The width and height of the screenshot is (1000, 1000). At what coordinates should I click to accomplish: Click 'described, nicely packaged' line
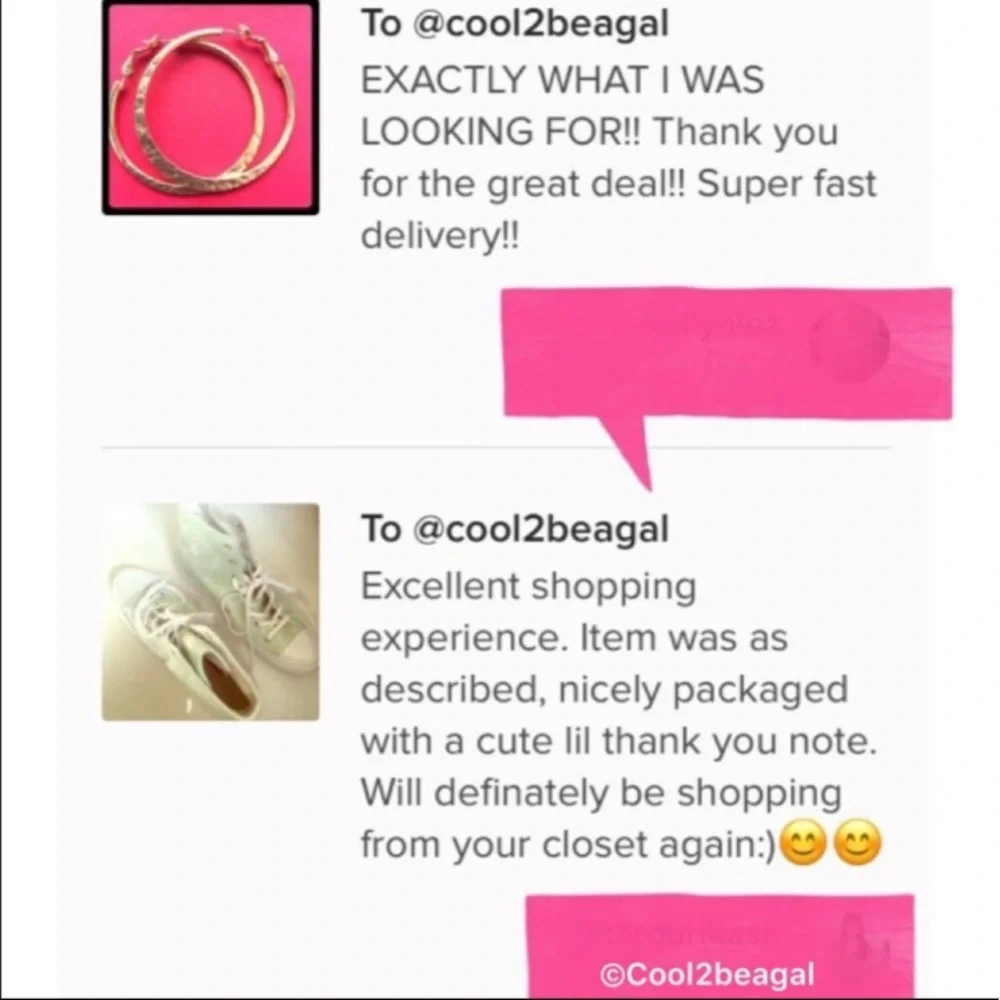pyautogui.click(x=605, y=689)
